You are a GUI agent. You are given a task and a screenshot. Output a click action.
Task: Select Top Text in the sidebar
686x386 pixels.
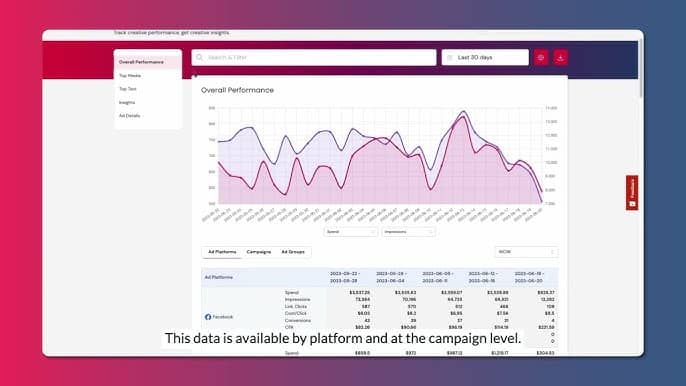[x=128, y=89]
